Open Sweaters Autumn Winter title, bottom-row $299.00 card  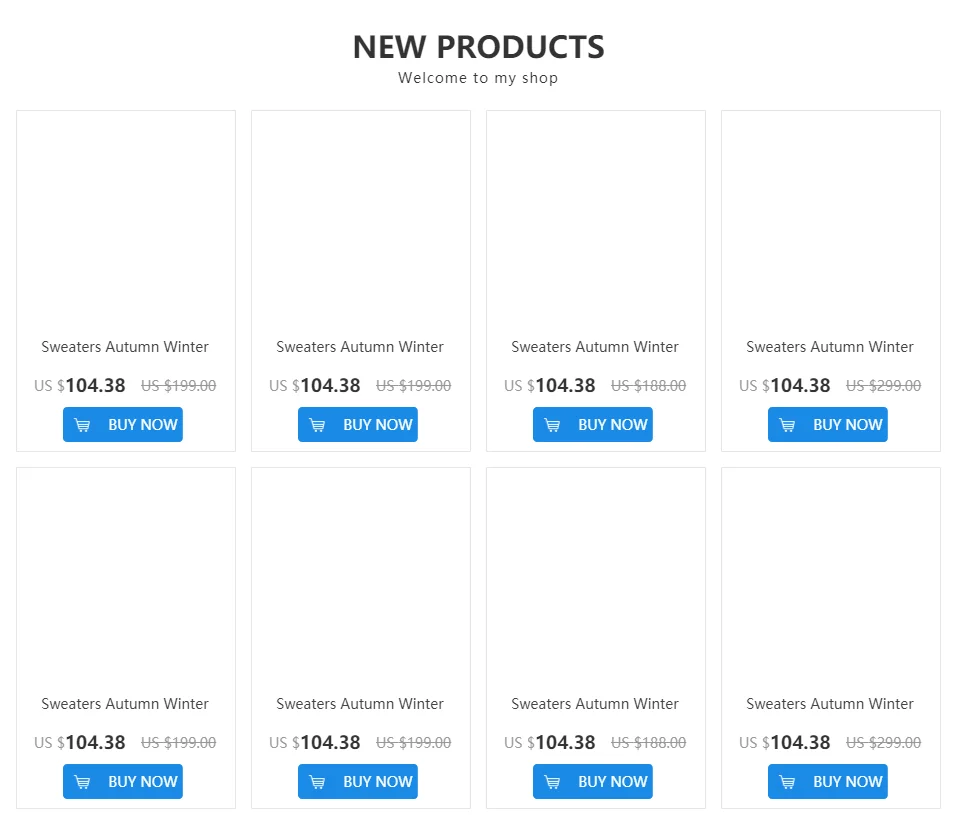click(830, 704)
